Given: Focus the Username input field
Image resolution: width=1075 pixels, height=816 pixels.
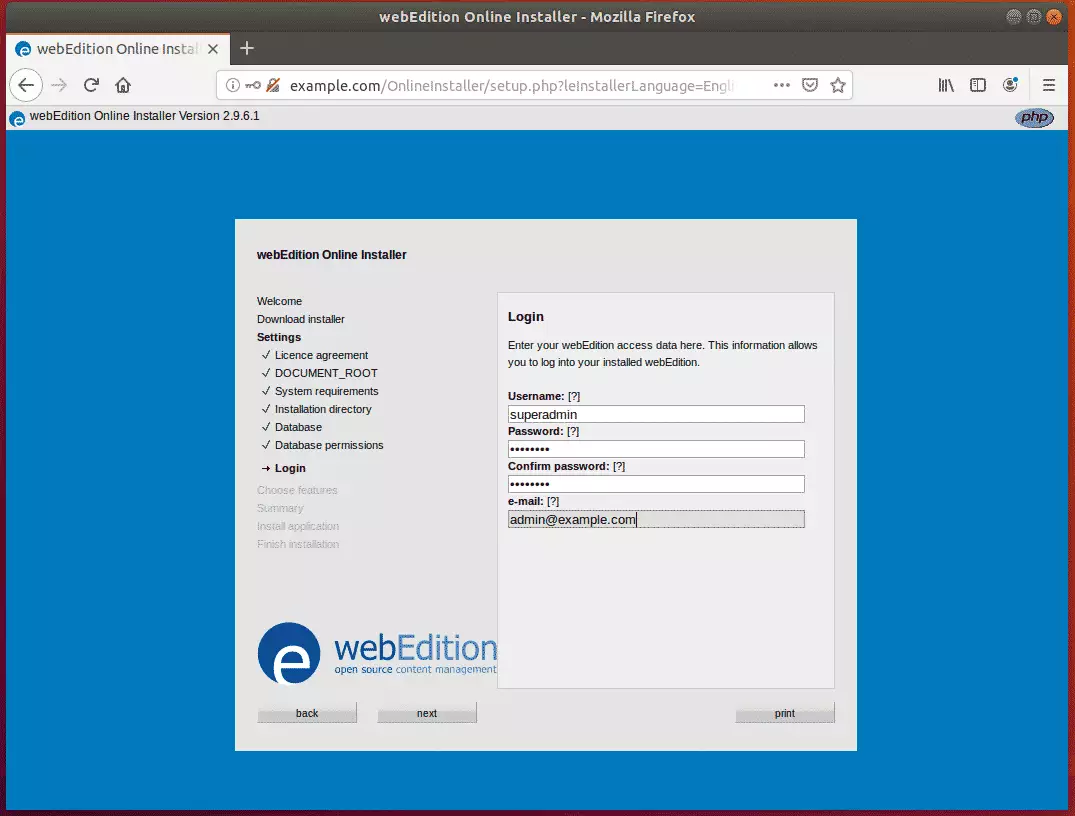Looking at the screenshot, I should (655, 414).
